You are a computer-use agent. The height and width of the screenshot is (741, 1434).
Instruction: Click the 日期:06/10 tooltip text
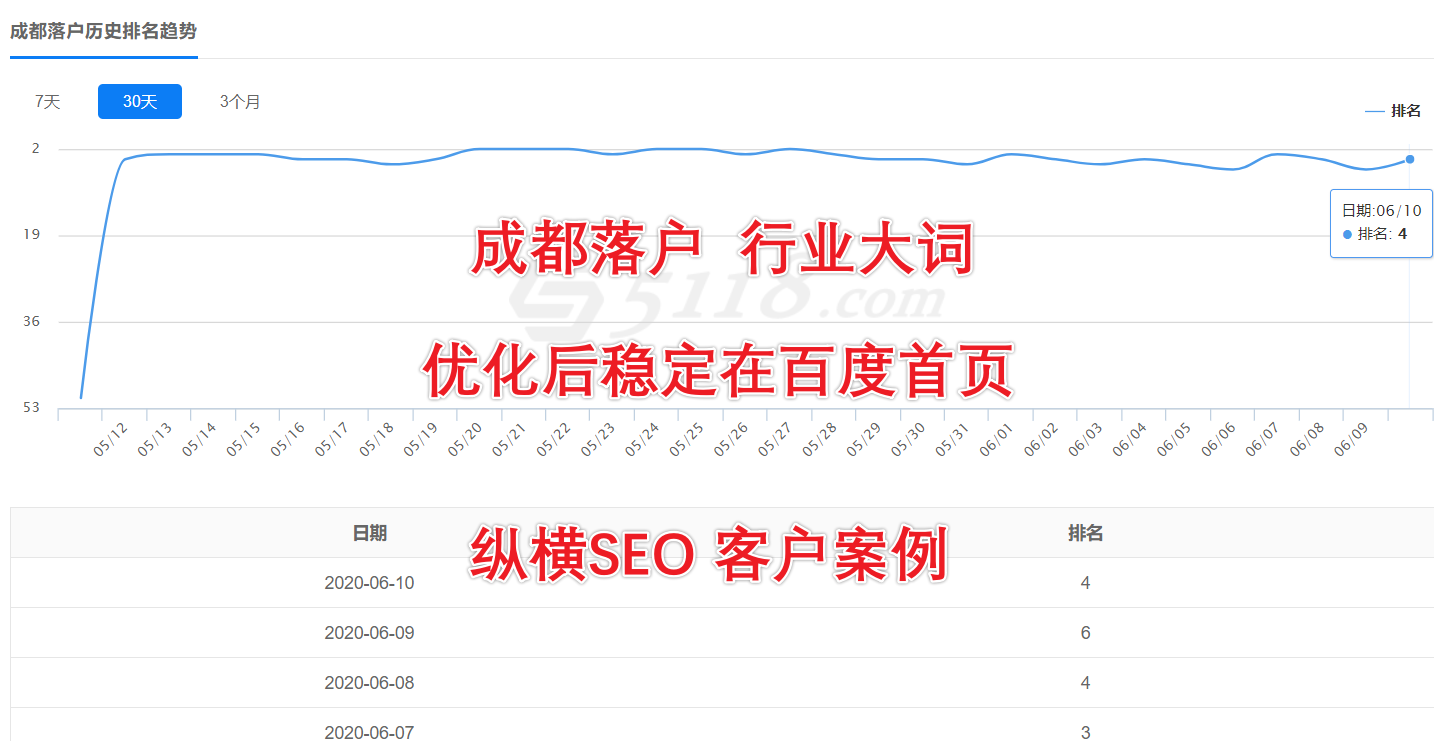(x=1381, y=210)
